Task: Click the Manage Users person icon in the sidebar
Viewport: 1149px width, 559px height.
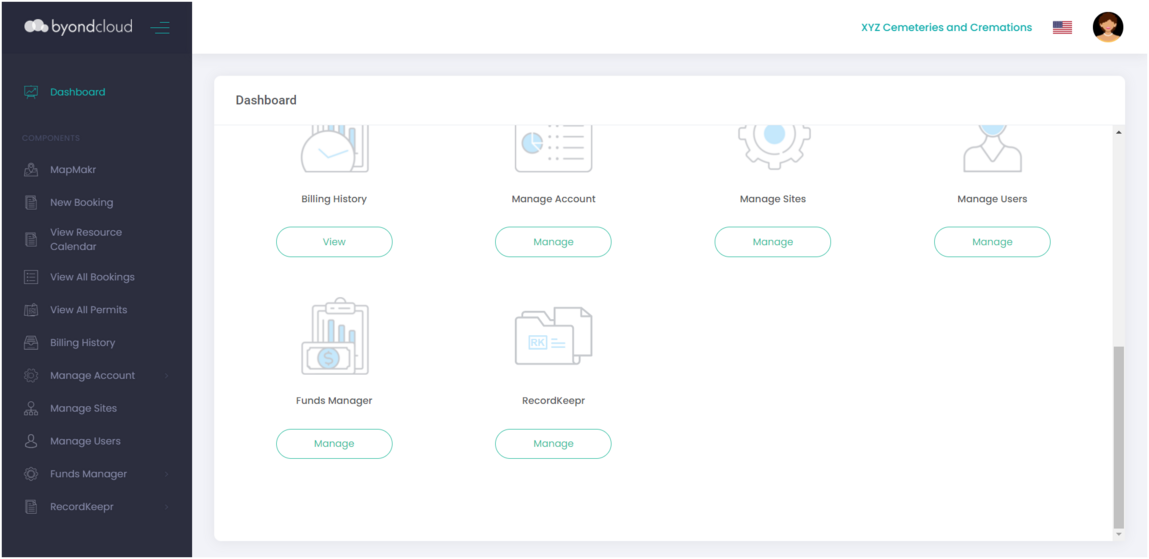Action: pos(31,442)
